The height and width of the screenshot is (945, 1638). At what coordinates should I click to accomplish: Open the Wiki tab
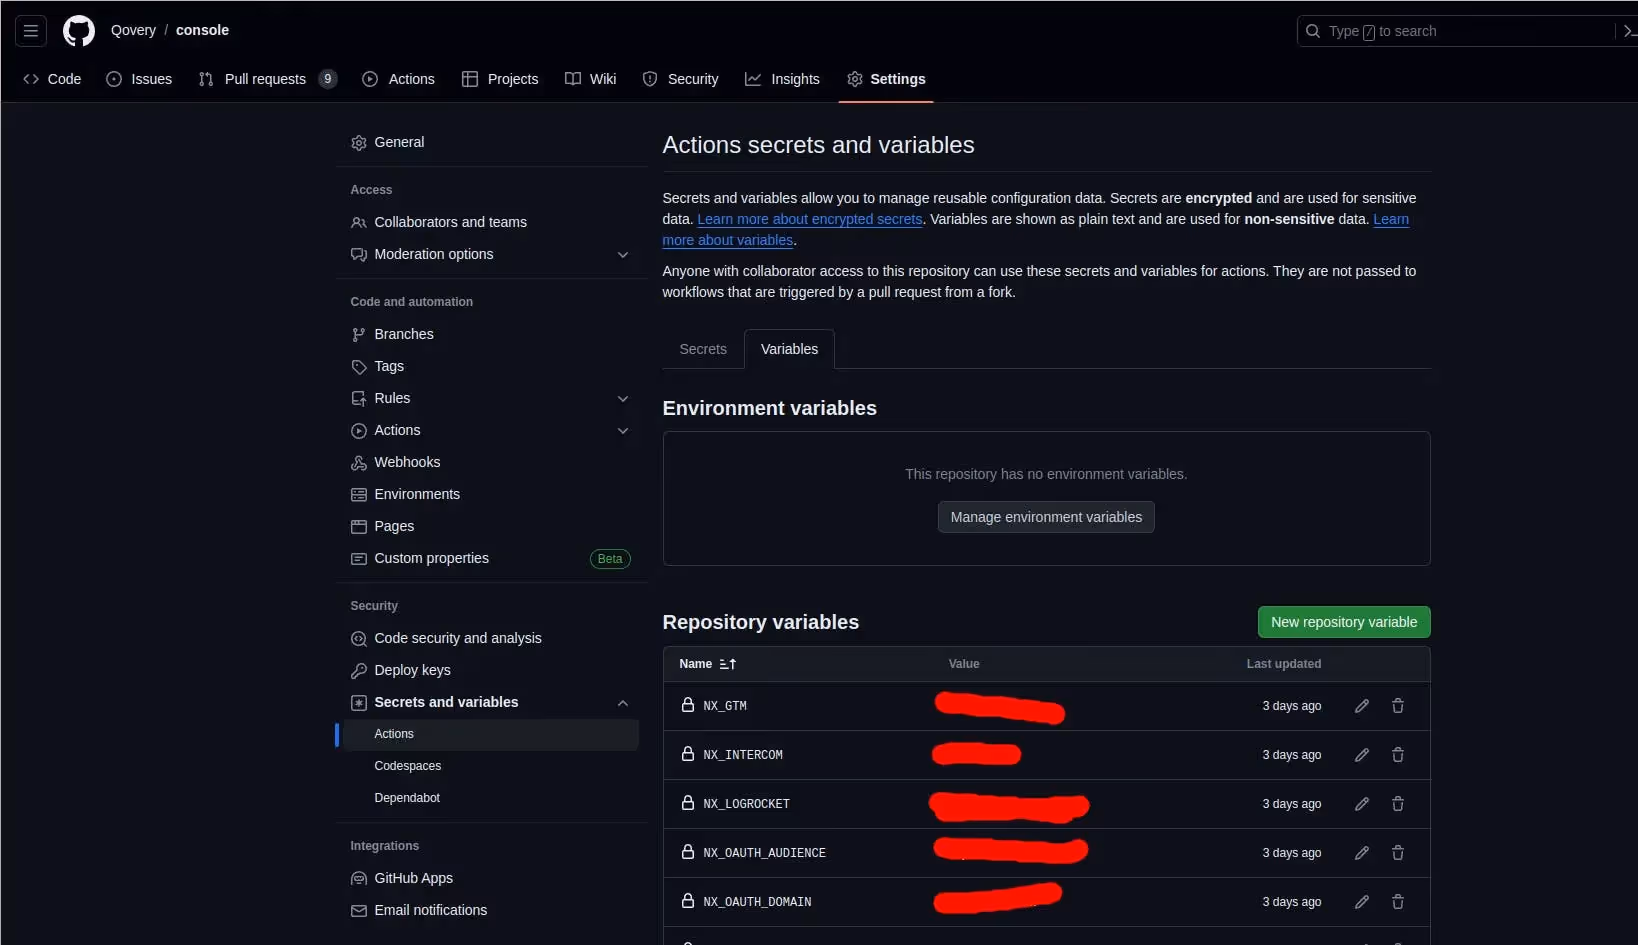[x=590, y=79]
